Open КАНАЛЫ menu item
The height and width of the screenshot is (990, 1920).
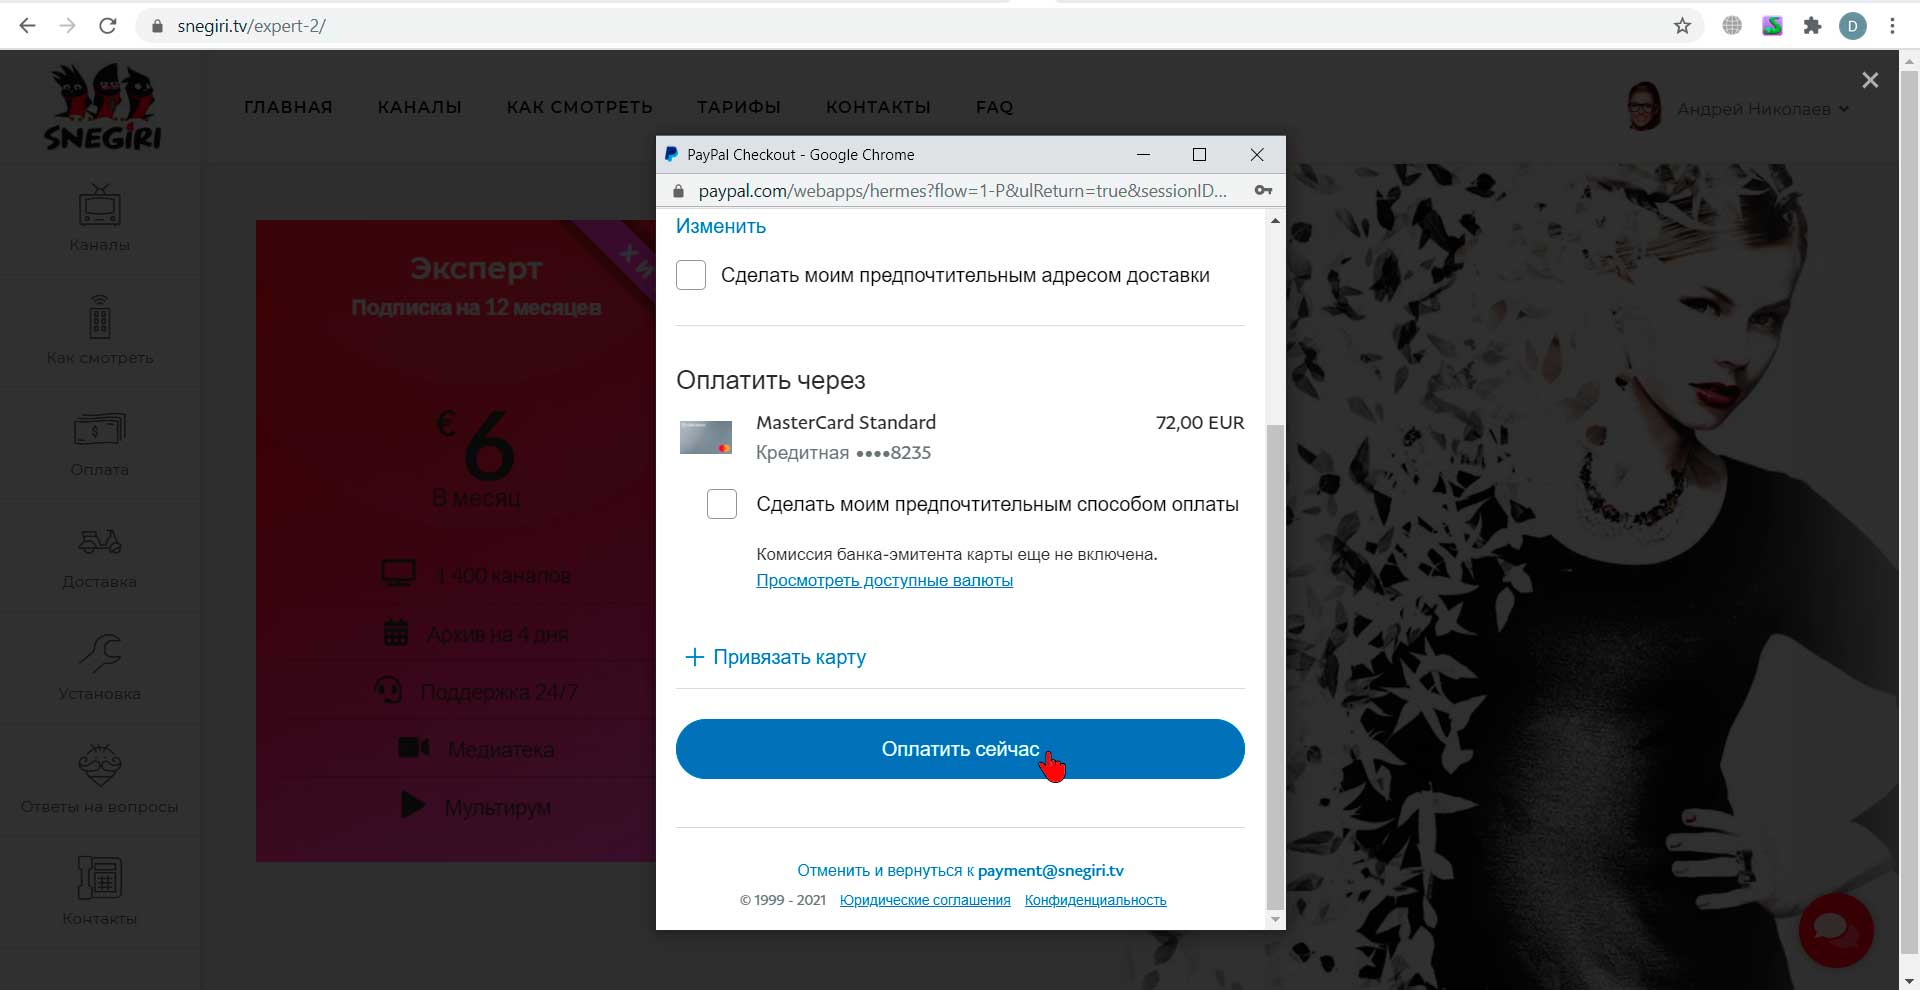(x=420, y=107)
